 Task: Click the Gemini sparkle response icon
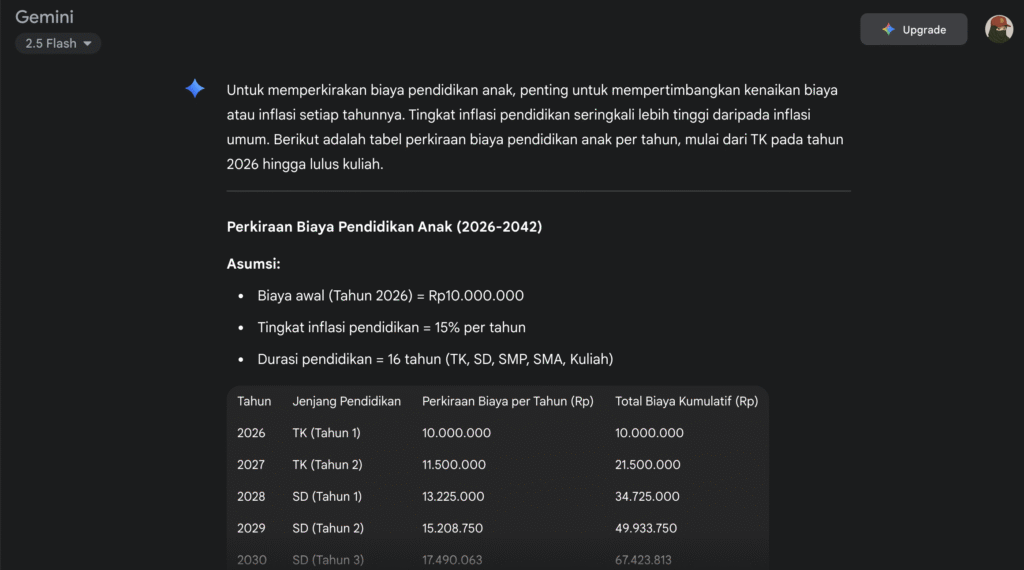(x=195, y=88)
